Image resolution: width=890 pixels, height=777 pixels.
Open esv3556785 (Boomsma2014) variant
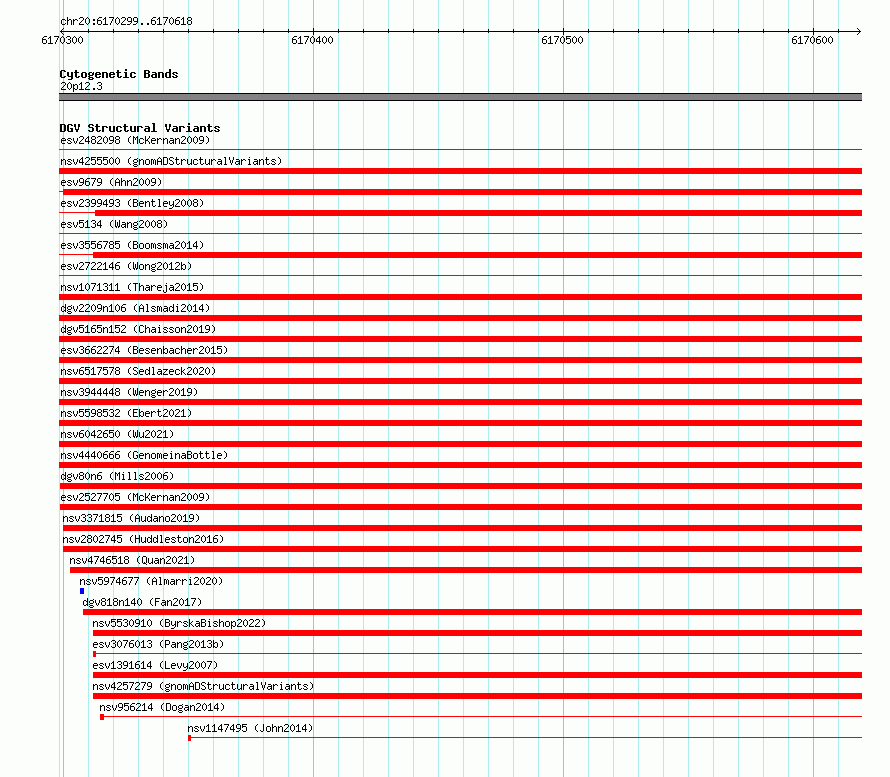point(132,245)
